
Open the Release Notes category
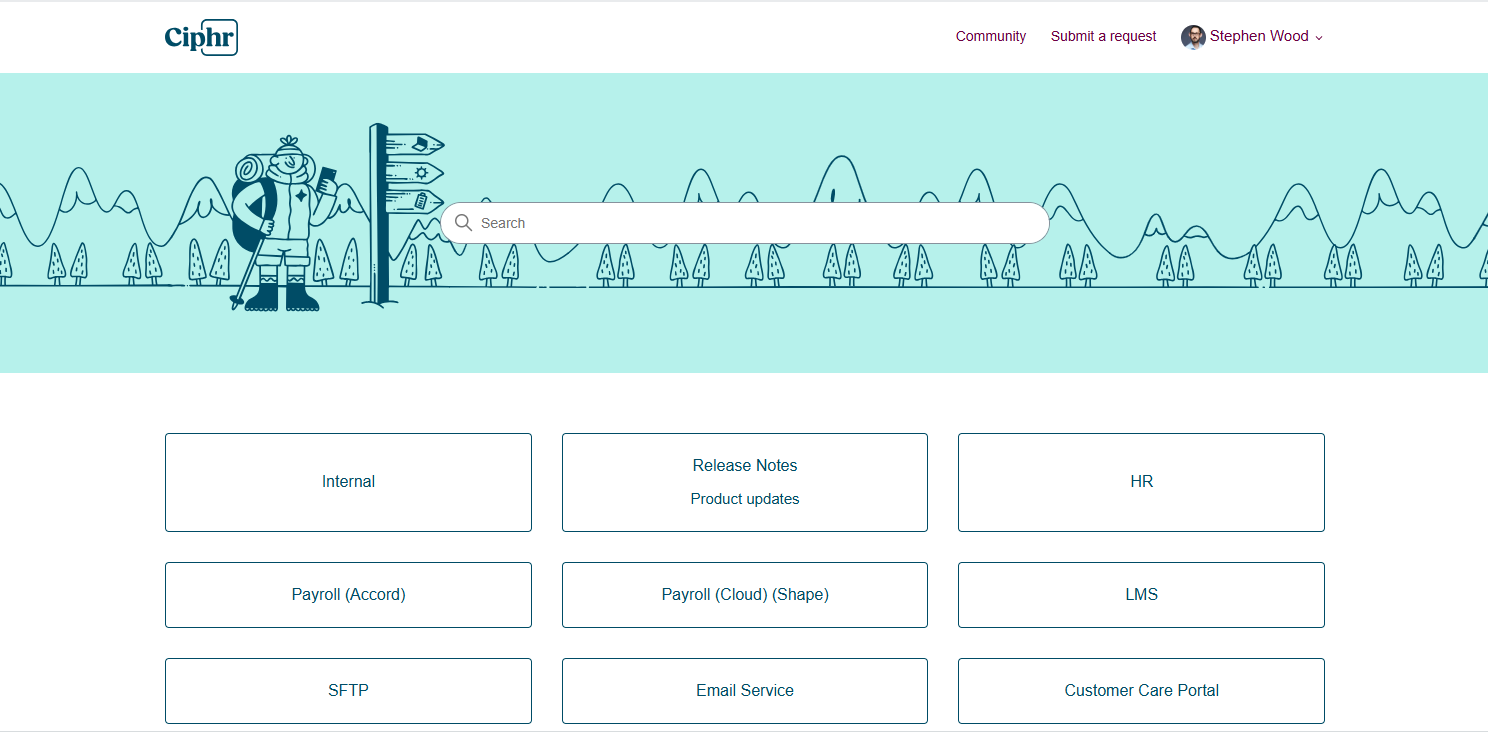745,482
